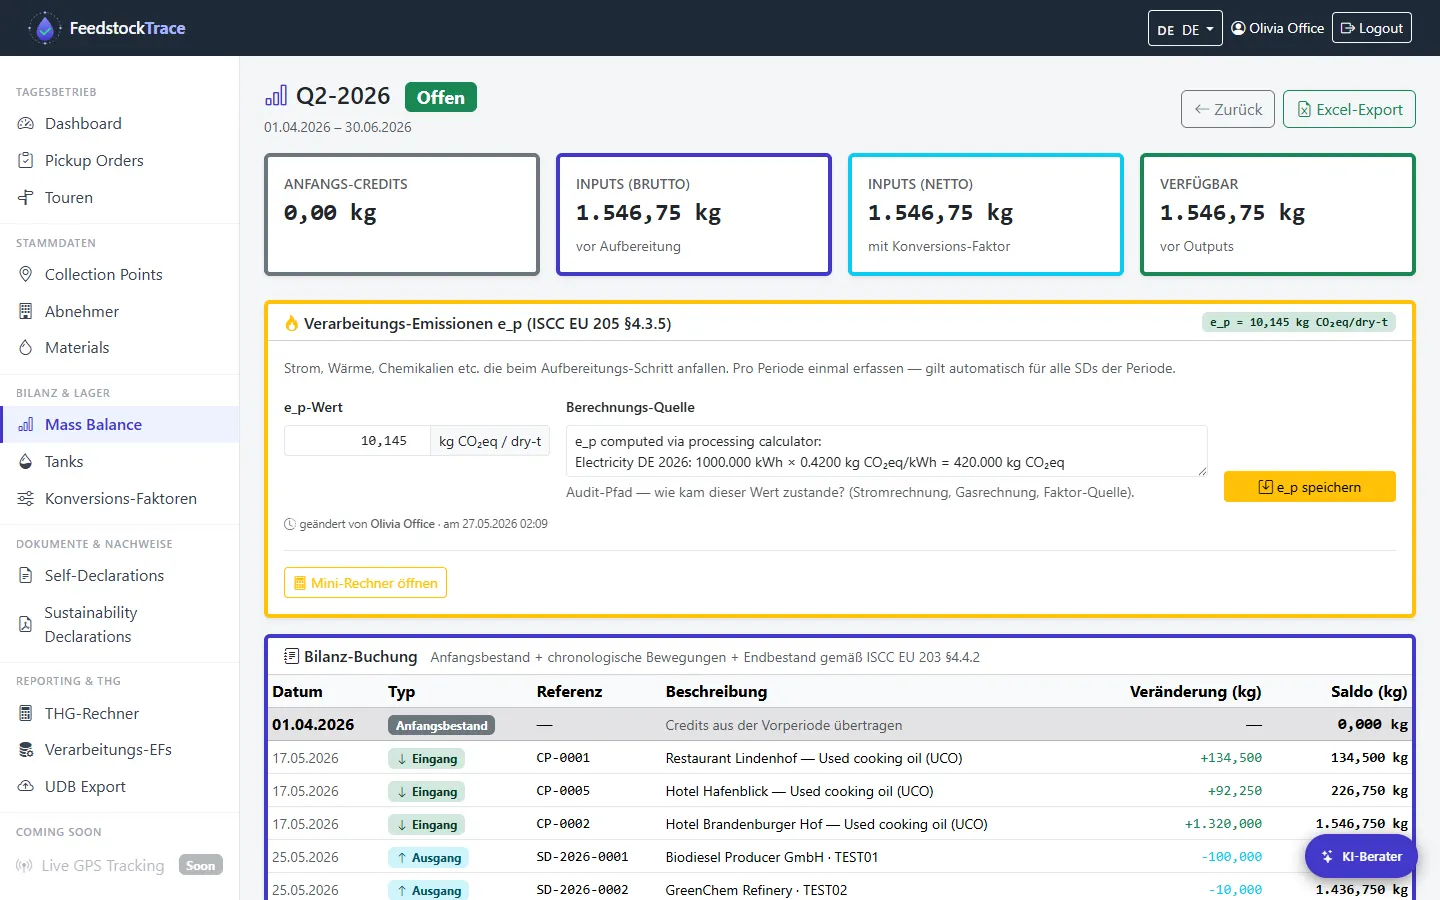Image resolution: width=1440 pixels, height=900 pixels.
Task: Click the Excel-Export button
Action: tap(1349, 109)
